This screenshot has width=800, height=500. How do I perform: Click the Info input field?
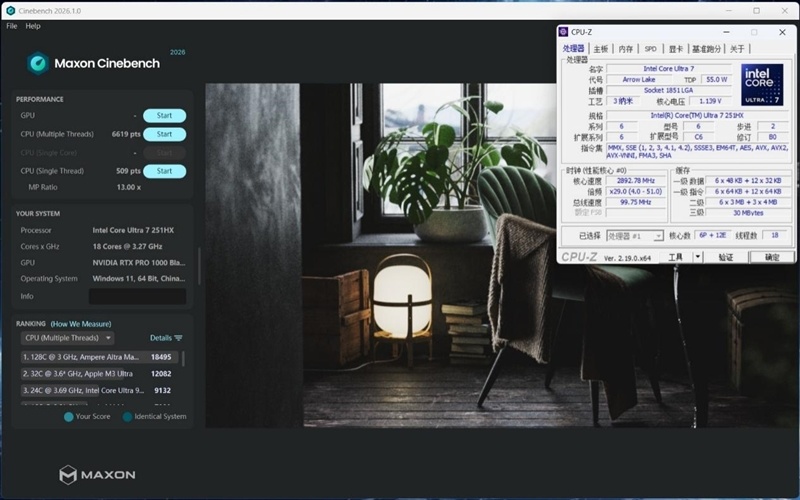[137, 296]
